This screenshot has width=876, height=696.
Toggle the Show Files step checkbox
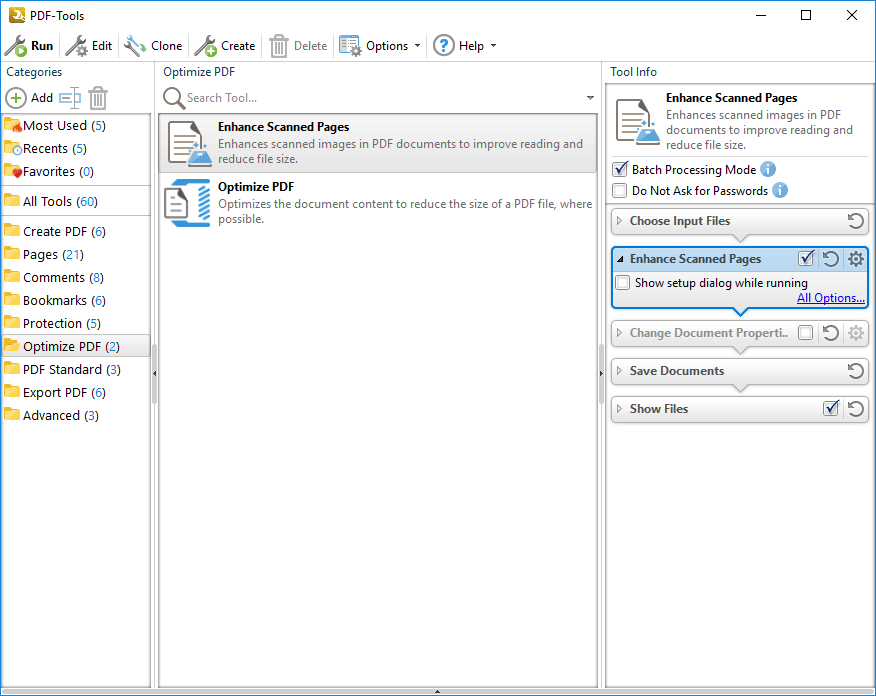[x=831, y=408]
